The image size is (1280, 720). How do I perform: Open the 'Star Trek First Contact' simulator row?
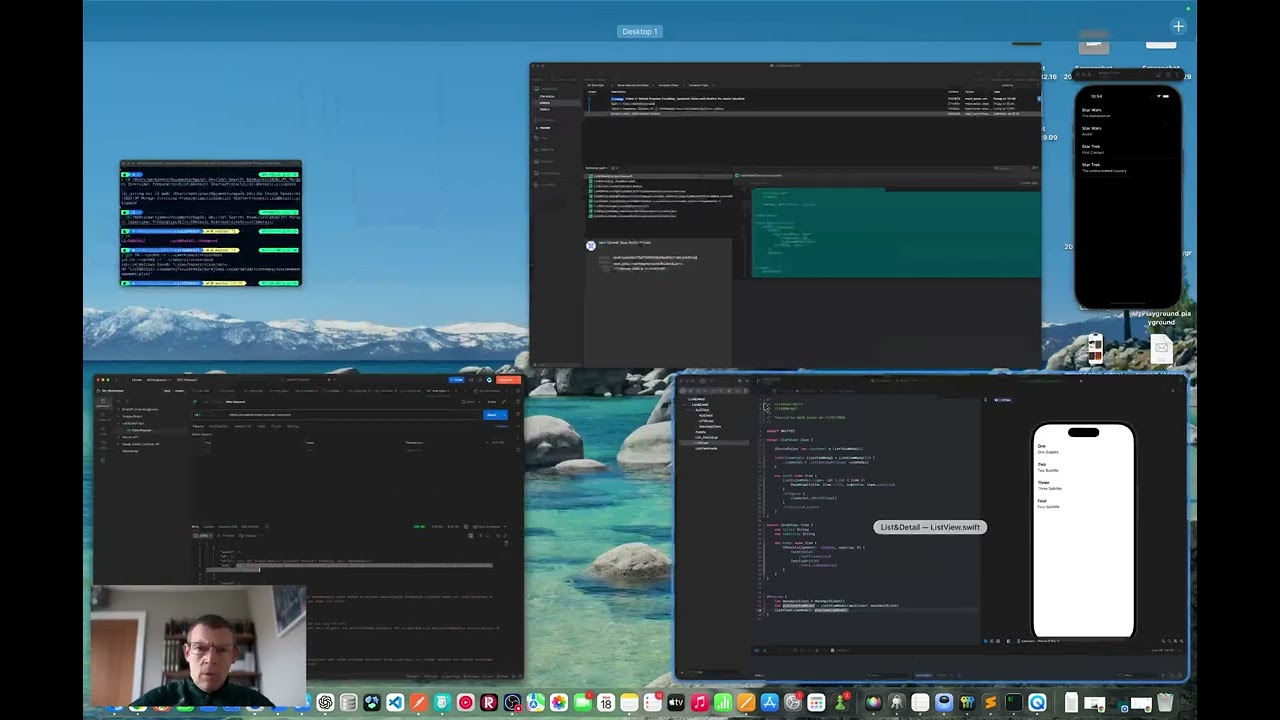point(1128,149)
